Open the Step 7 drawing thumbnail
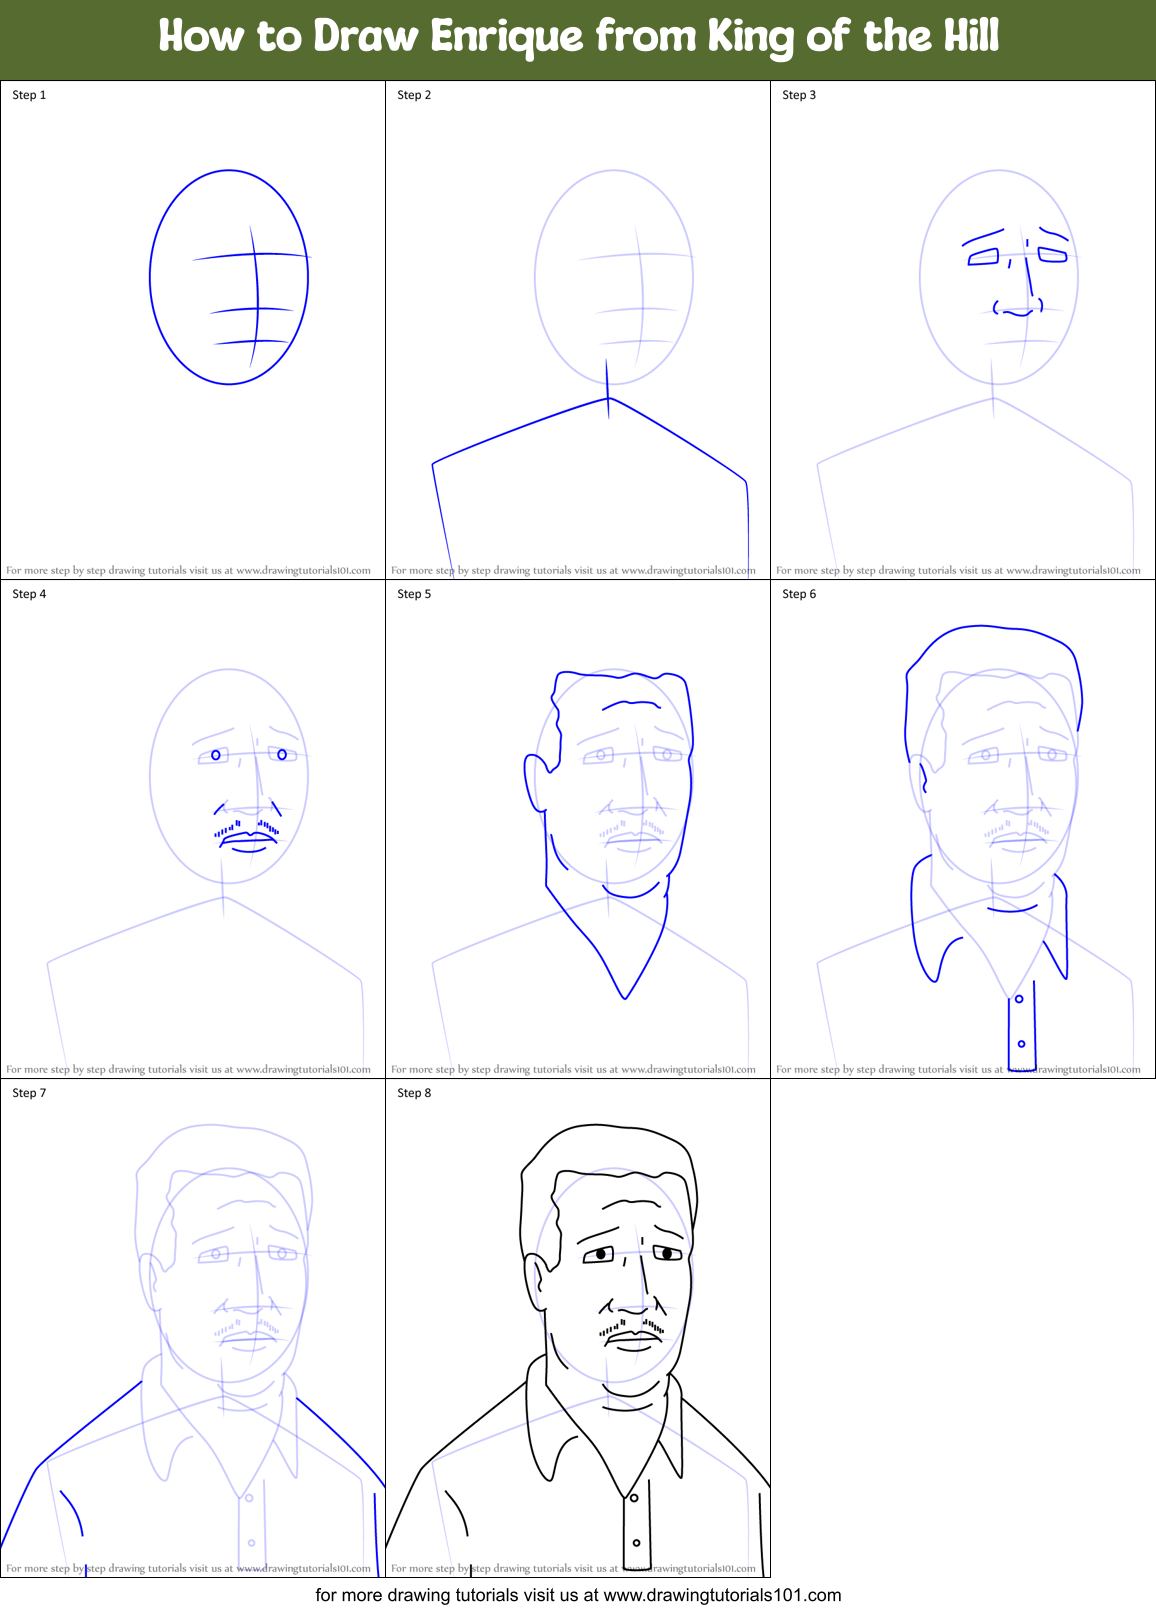Screen dimensions: 1156x1608 point(193,1328)
